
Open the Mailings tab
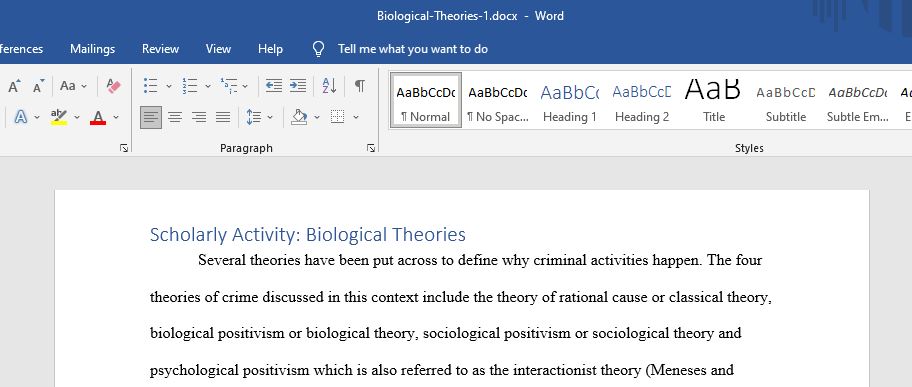pyautogui.click(x=92, y=49)
